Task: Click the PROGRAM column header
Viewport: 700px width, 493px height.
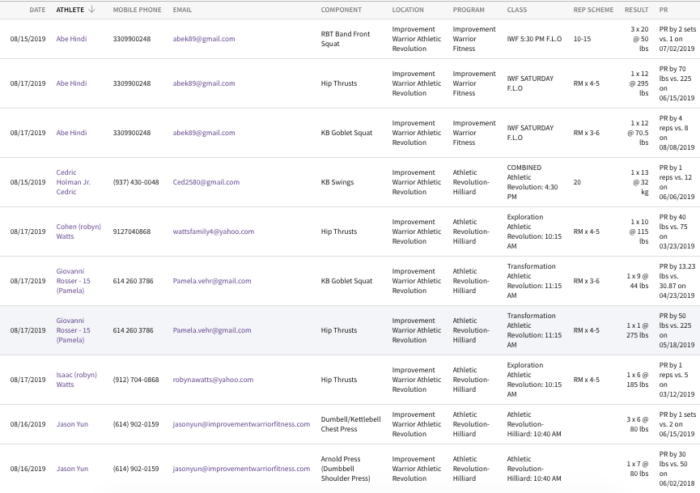Action: pos(468,10)
